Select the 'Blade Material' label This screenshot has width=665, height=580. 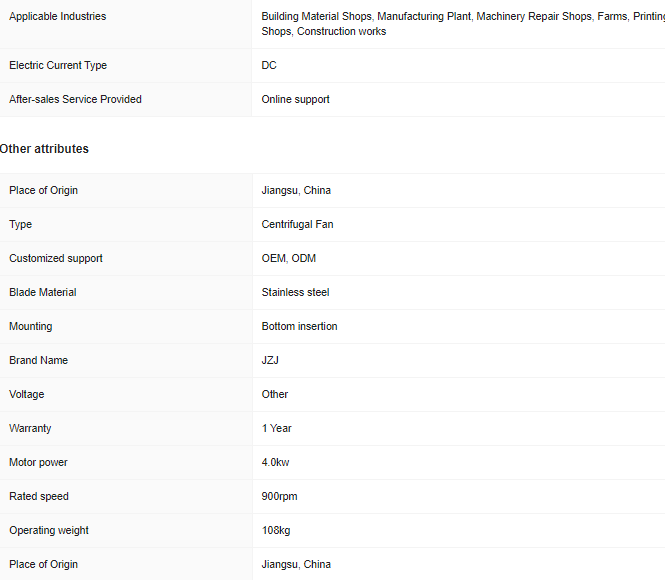(43, 292)
